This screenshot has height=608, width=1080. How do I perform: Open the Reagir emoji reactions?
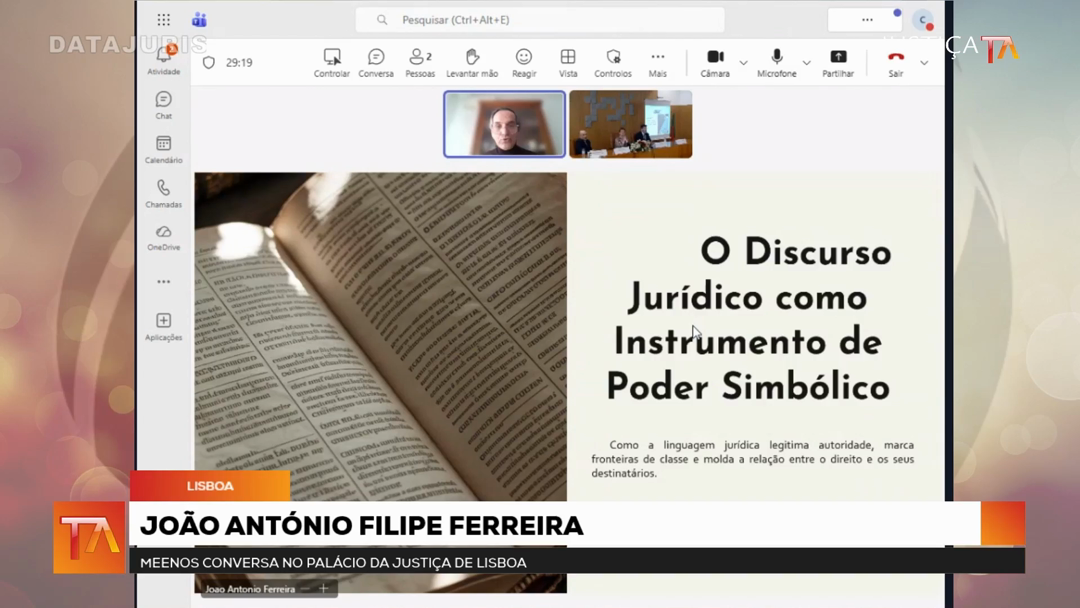tap(524, 58)
